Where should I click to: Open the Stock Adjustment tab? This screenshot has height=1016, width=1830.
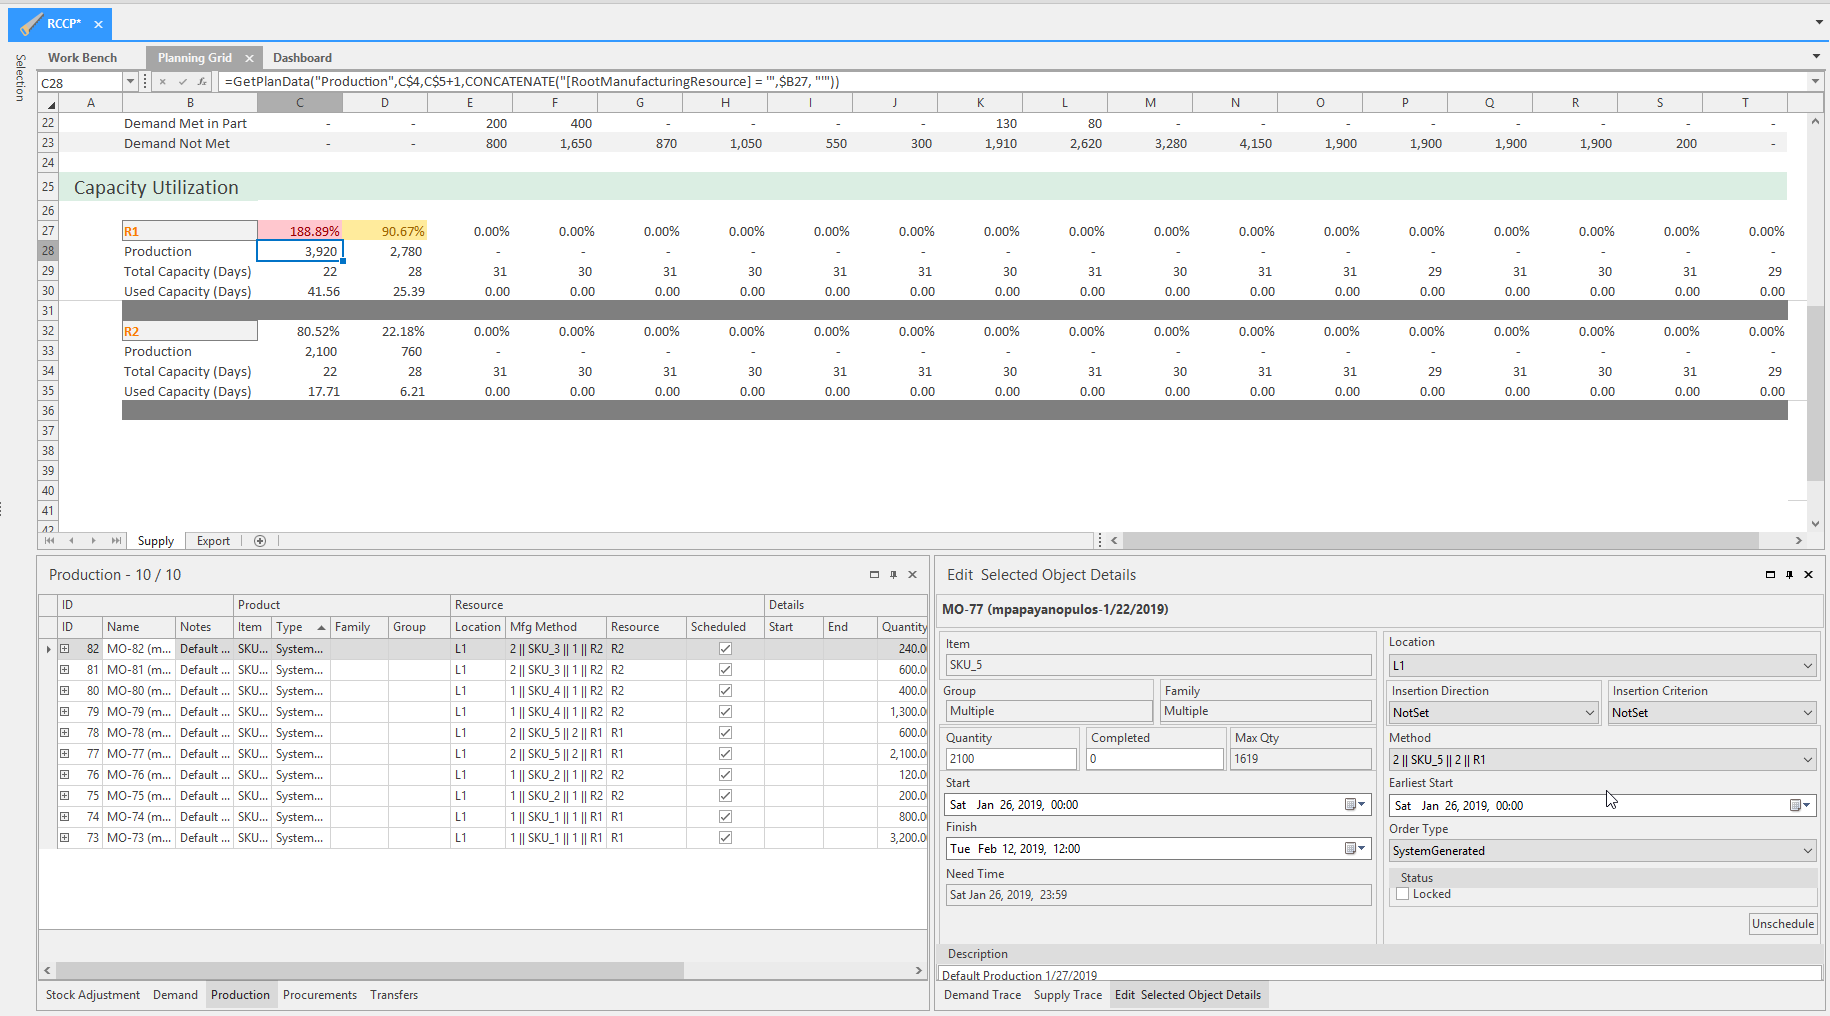[x=93, y=995]
